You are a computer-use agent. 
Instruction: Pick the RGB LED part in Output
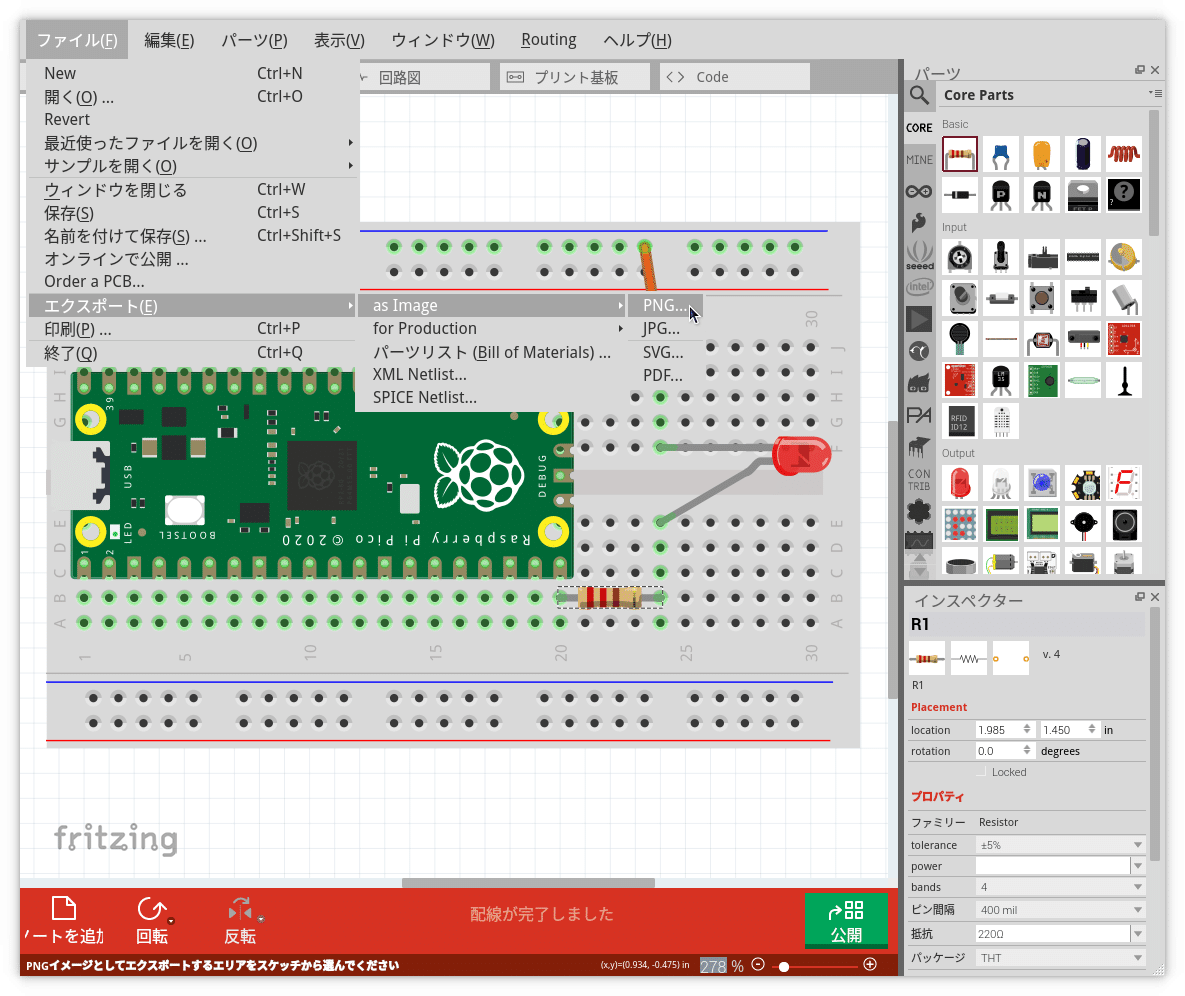coord(1001,484)
